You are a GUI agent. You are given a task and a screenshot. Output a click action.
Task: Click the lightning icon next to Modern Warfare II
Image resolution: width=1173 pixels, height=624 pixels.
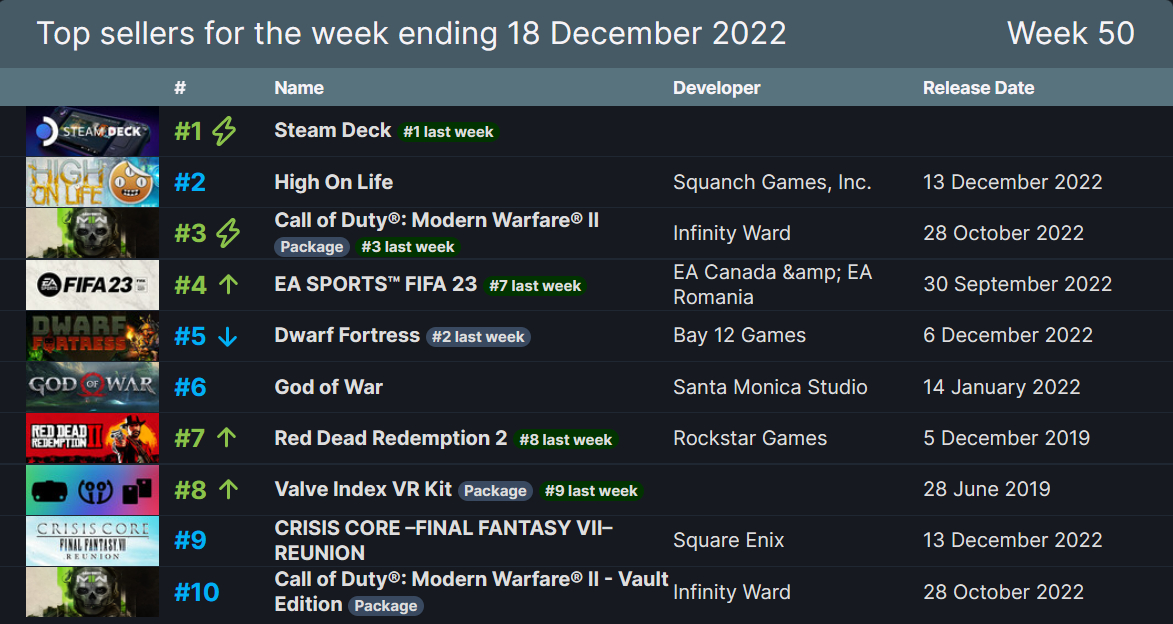tap(230, 232)
